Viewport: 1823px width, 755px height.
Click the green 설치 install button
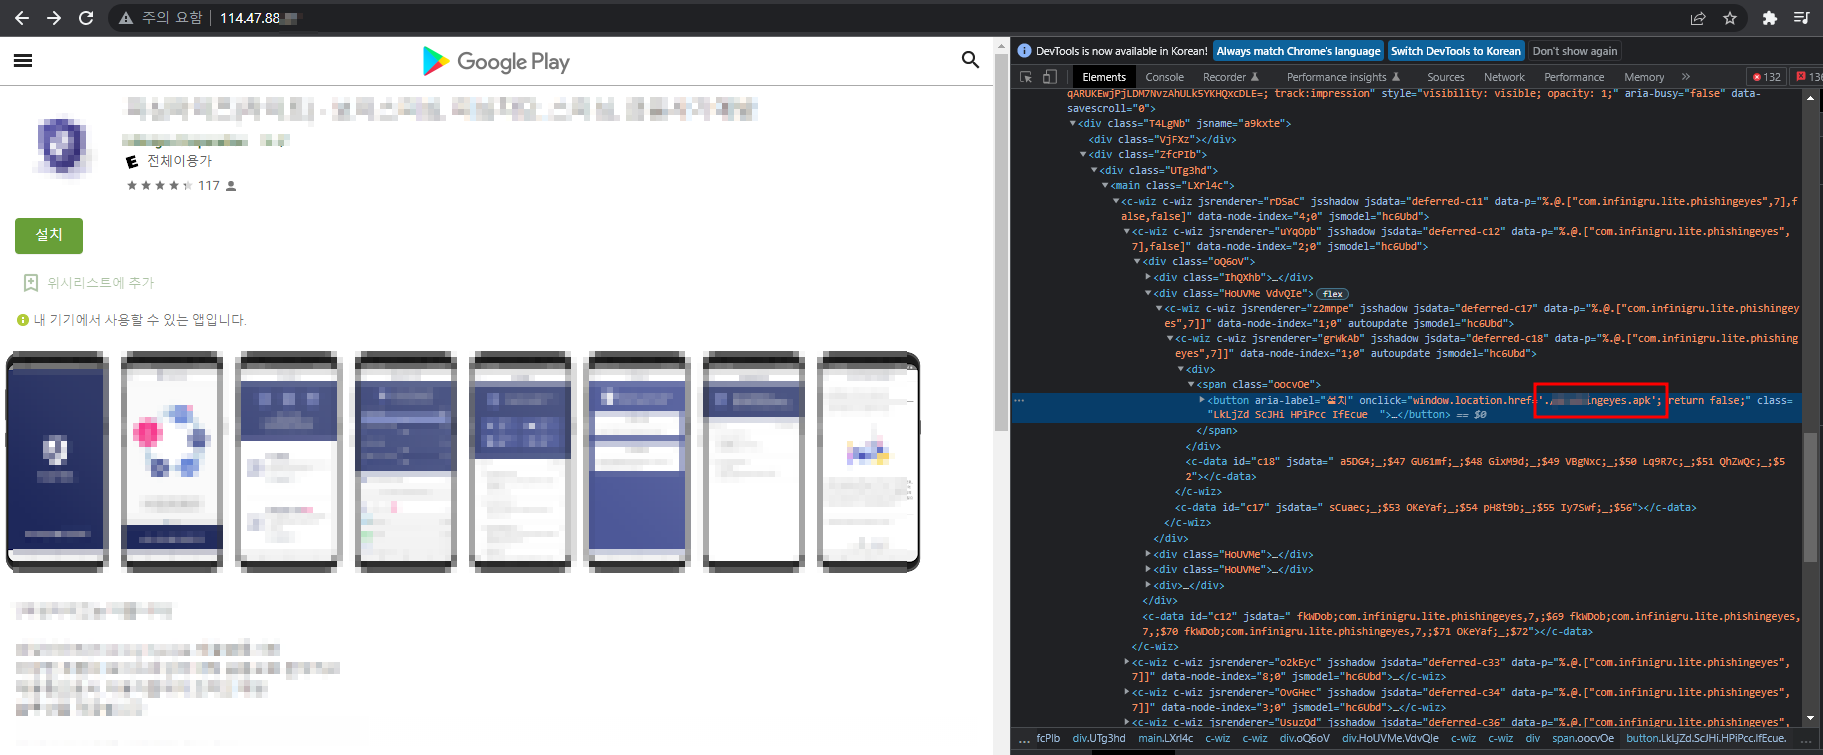[49, 235]
